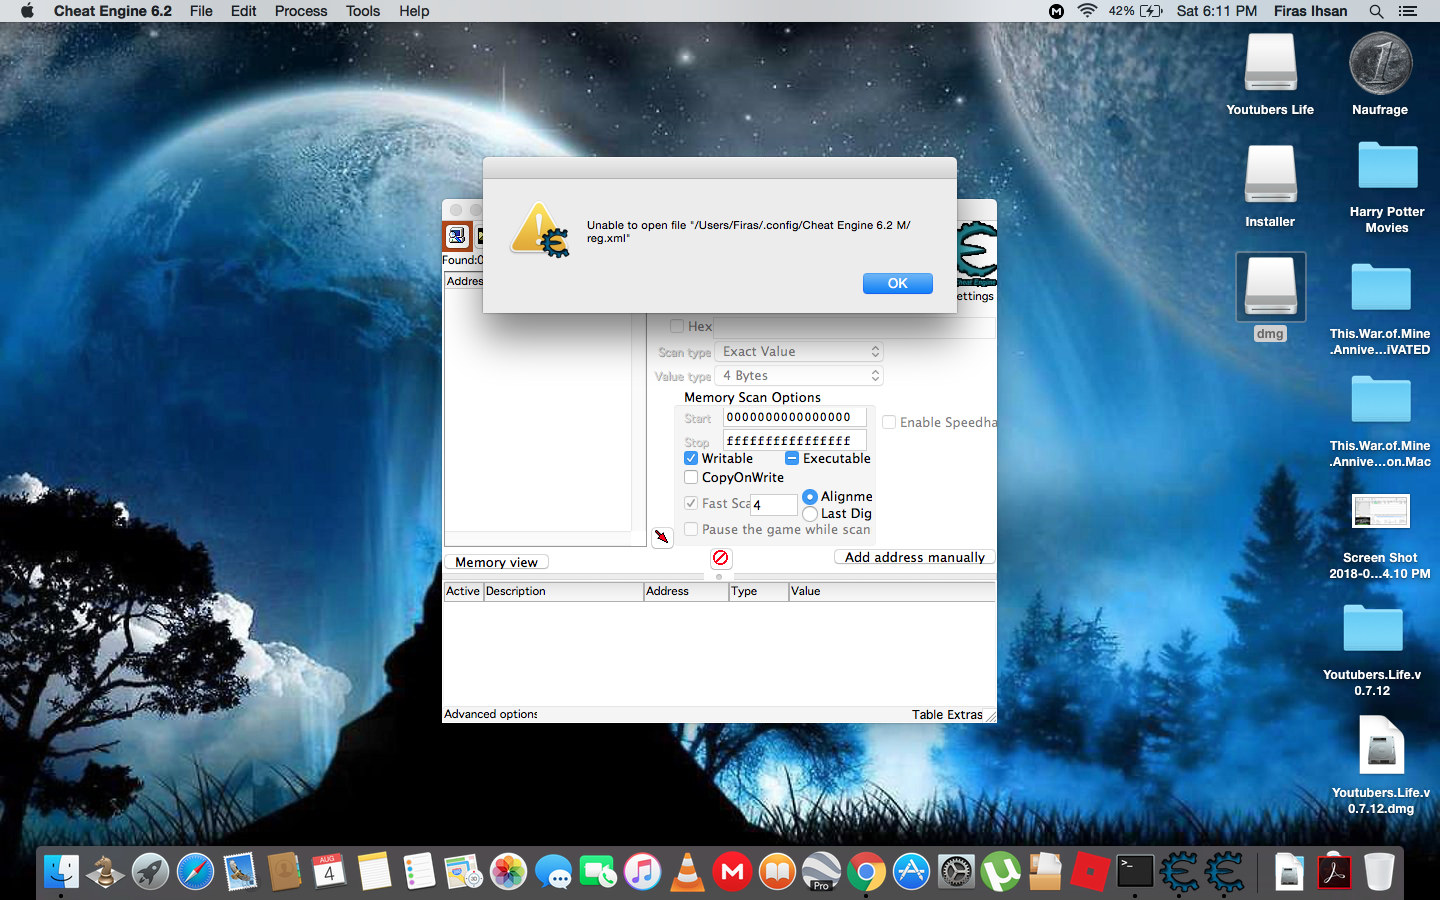This screenshot has height=900, width=1440.
Task: Open the process list with the computer icon
Action: pos(456,236)
